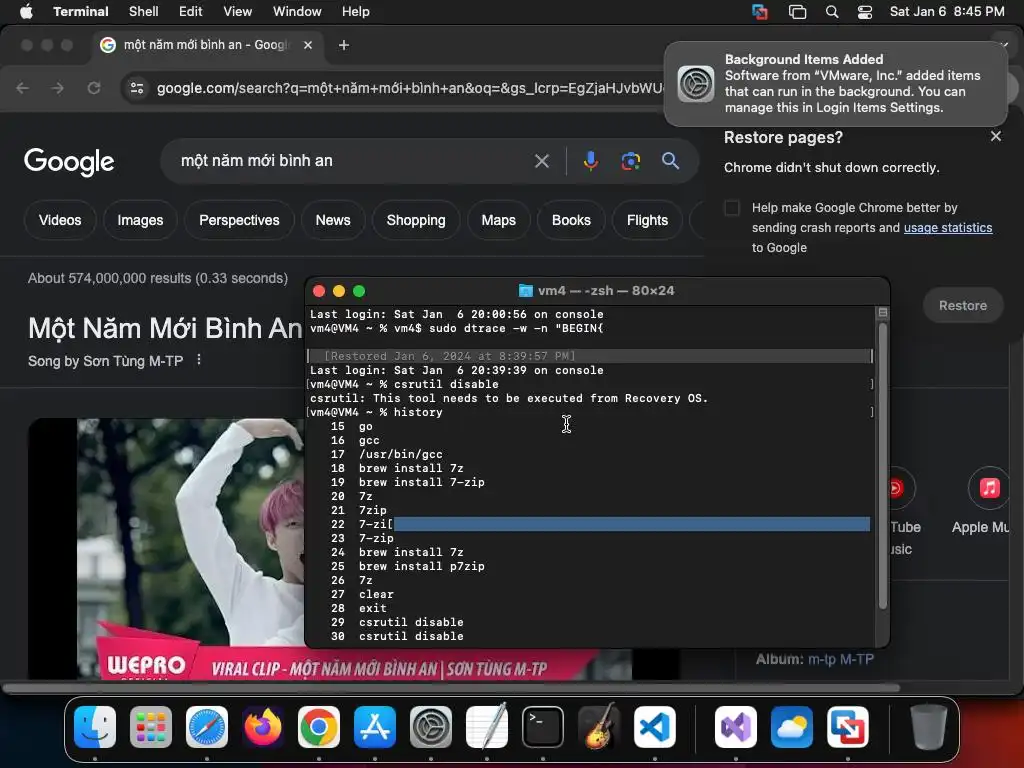Image resolution: width=1024 pixels, height=768 pixels.
Task: Open Finder from the Dock
Action: coord(95,727)
